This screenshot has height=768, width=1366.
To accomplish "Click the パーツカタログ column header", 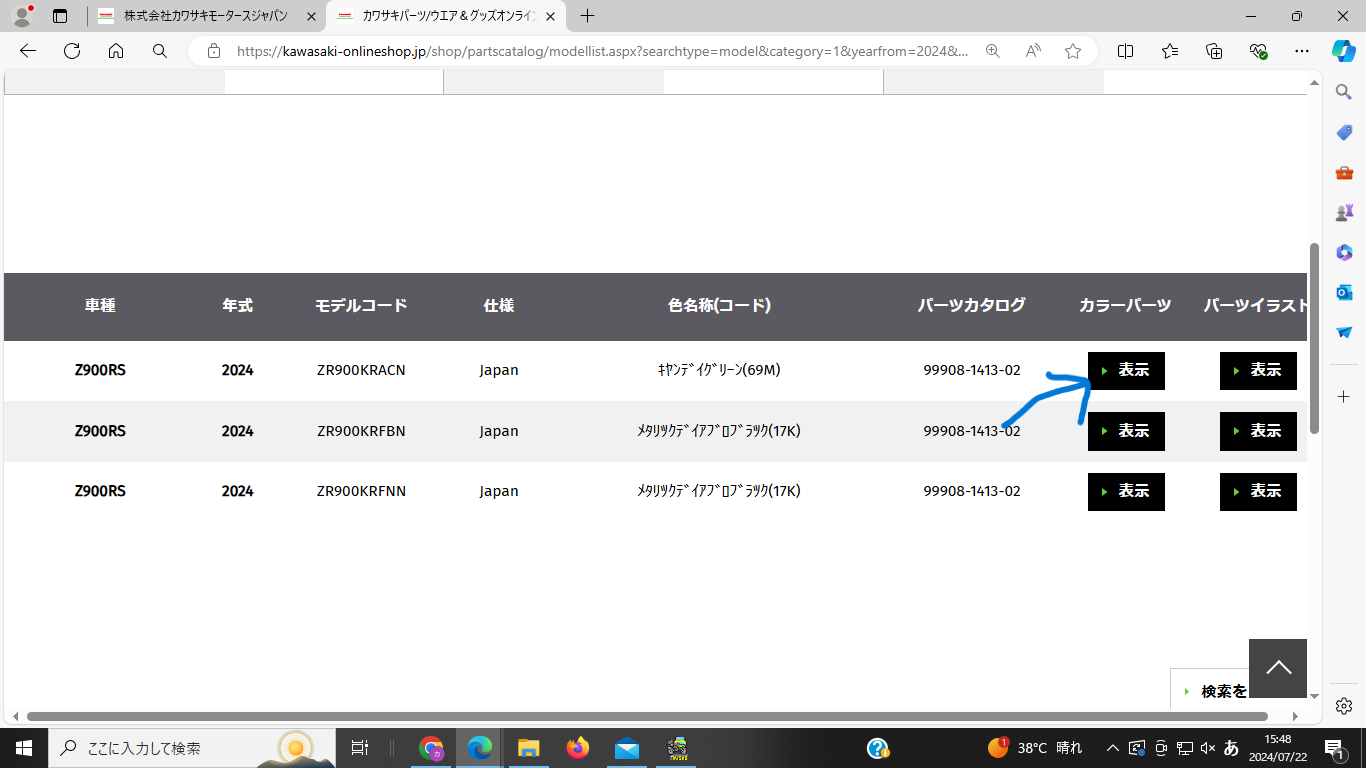I will click(972, 305).
